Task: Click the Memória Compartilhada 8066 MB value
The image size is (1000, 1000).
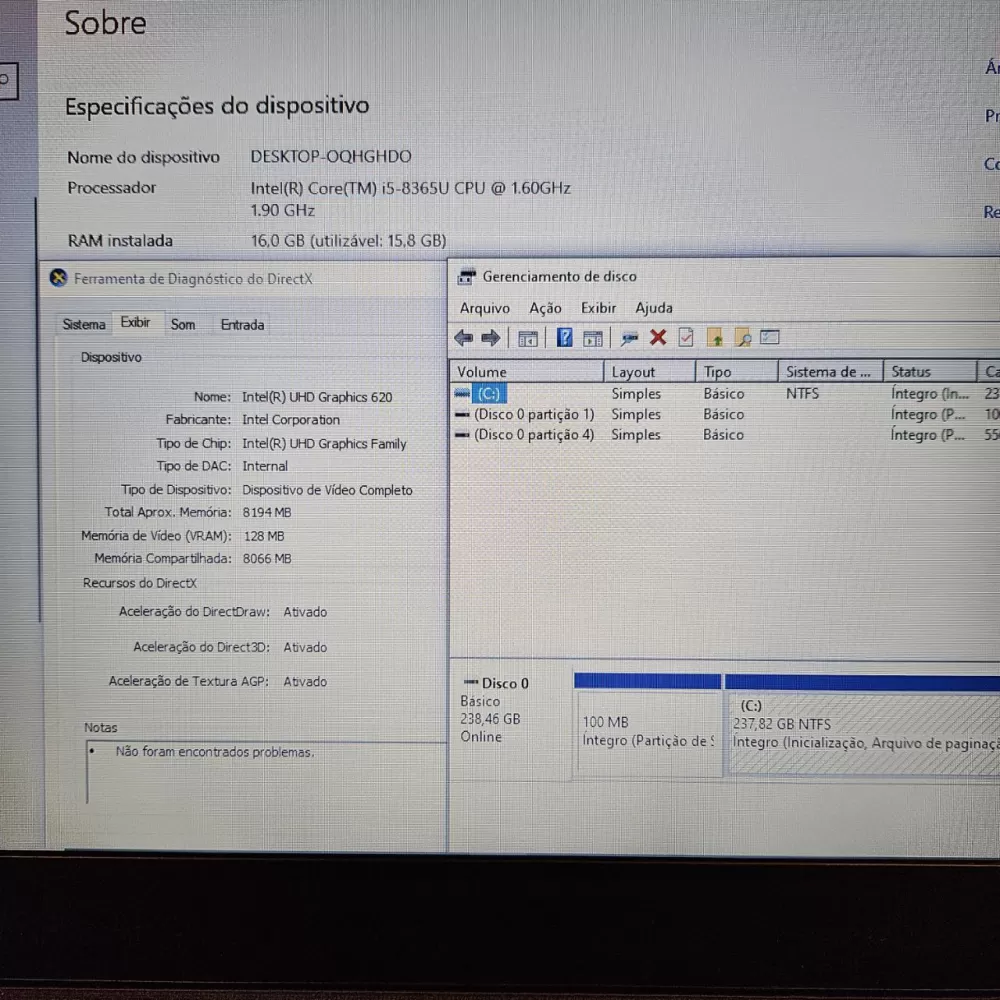Action: point(267,559)
